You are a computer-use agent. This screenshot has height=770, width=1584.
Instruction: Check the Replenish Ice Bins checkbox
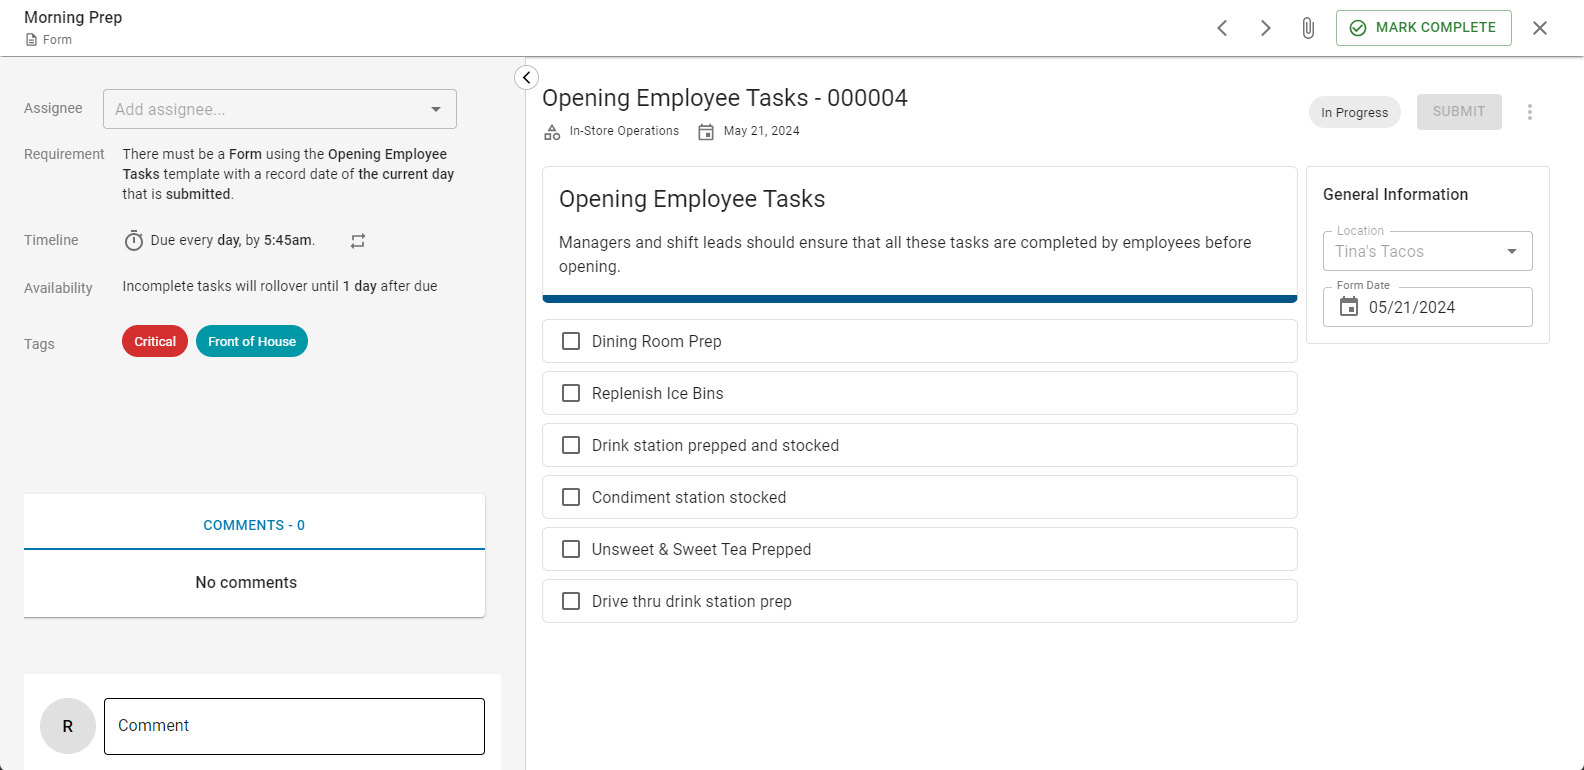(571, 393)
